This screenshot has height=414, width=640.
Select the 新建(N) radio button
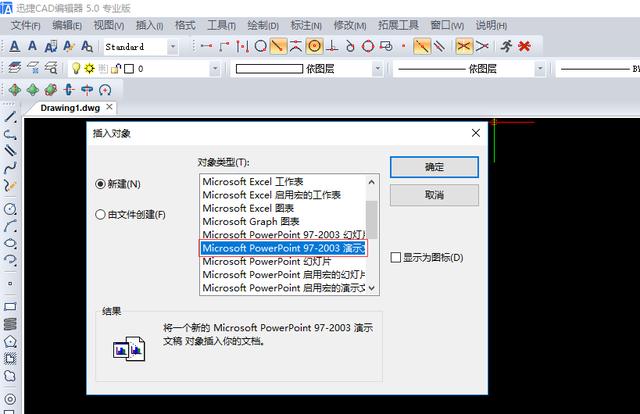coord(100,184)
